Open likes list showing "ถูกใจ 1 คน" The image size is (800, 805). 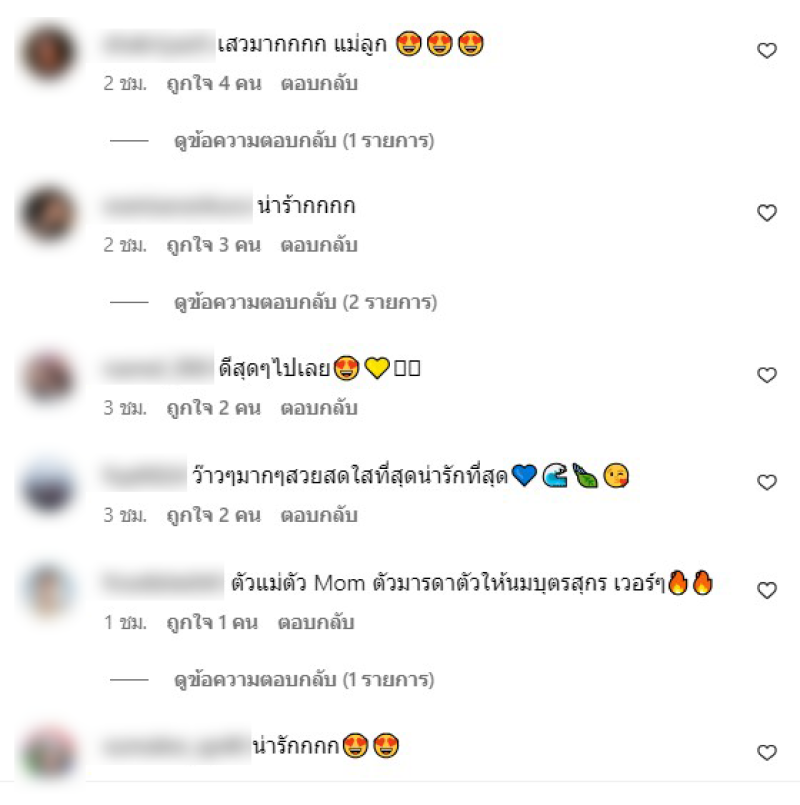pyautogui.click(x=212, y=622)
